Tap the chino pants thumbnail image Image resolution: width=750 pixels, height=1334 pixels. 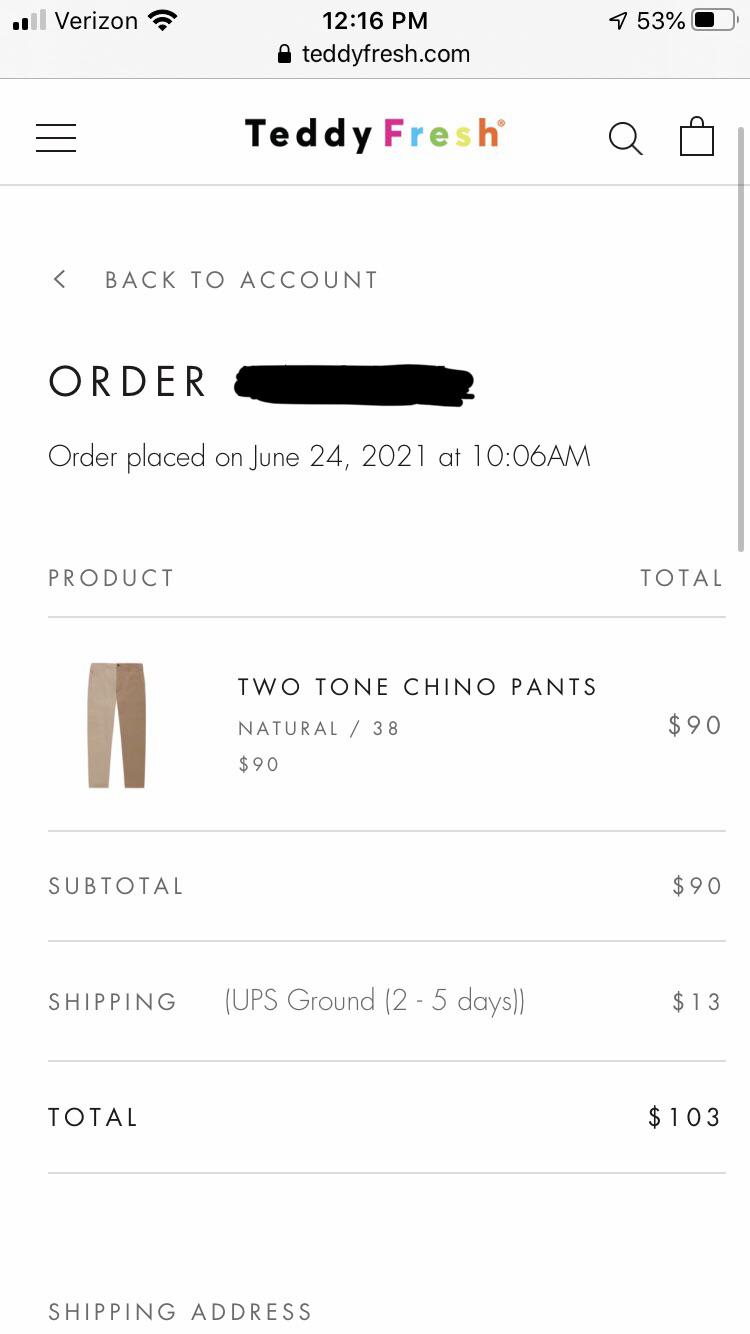[x=116, y=725]
